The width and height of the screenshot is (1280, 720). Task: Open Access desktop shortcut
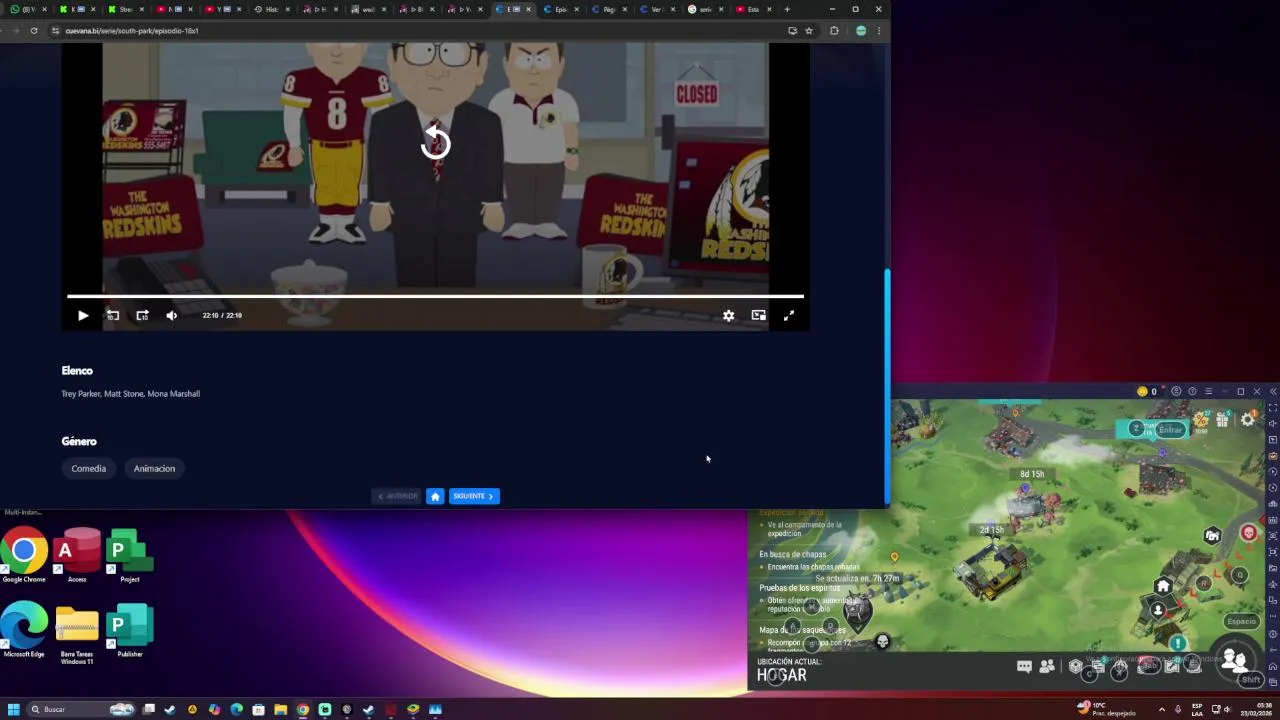(x=77, y=556)
